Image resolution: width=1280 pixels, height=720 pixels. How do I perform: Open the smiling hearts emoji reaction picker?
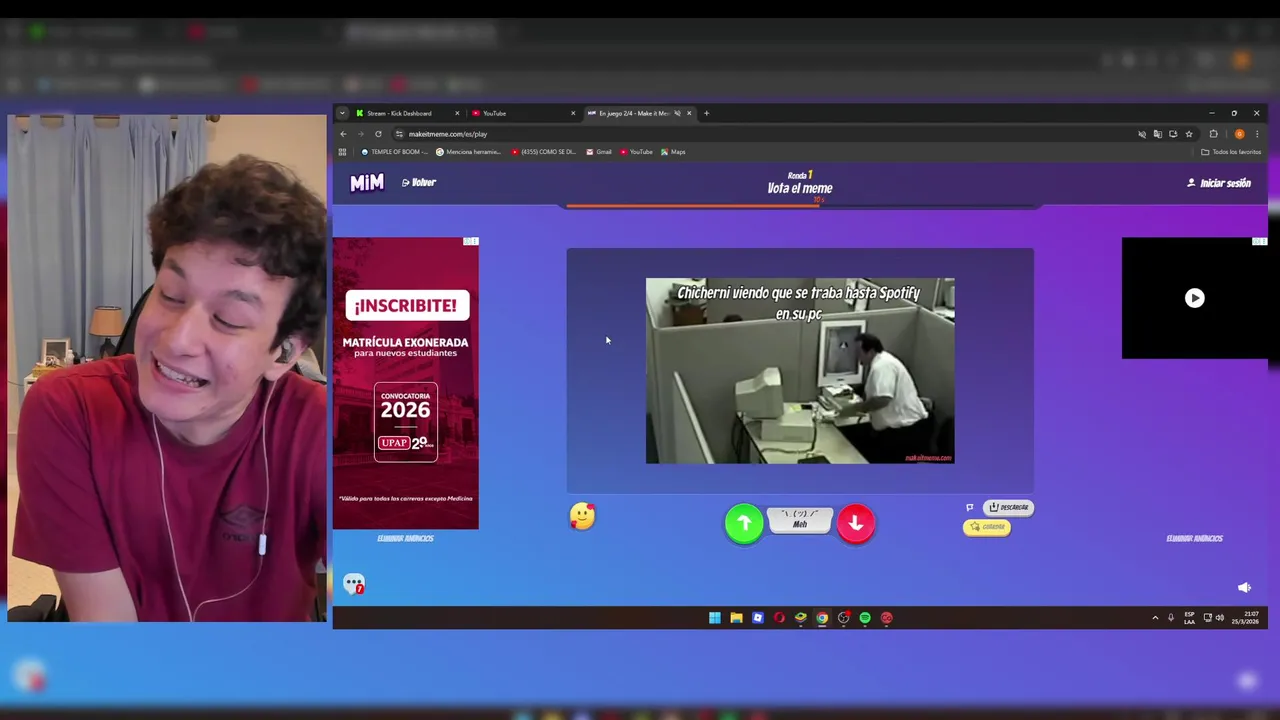(582, 516)
